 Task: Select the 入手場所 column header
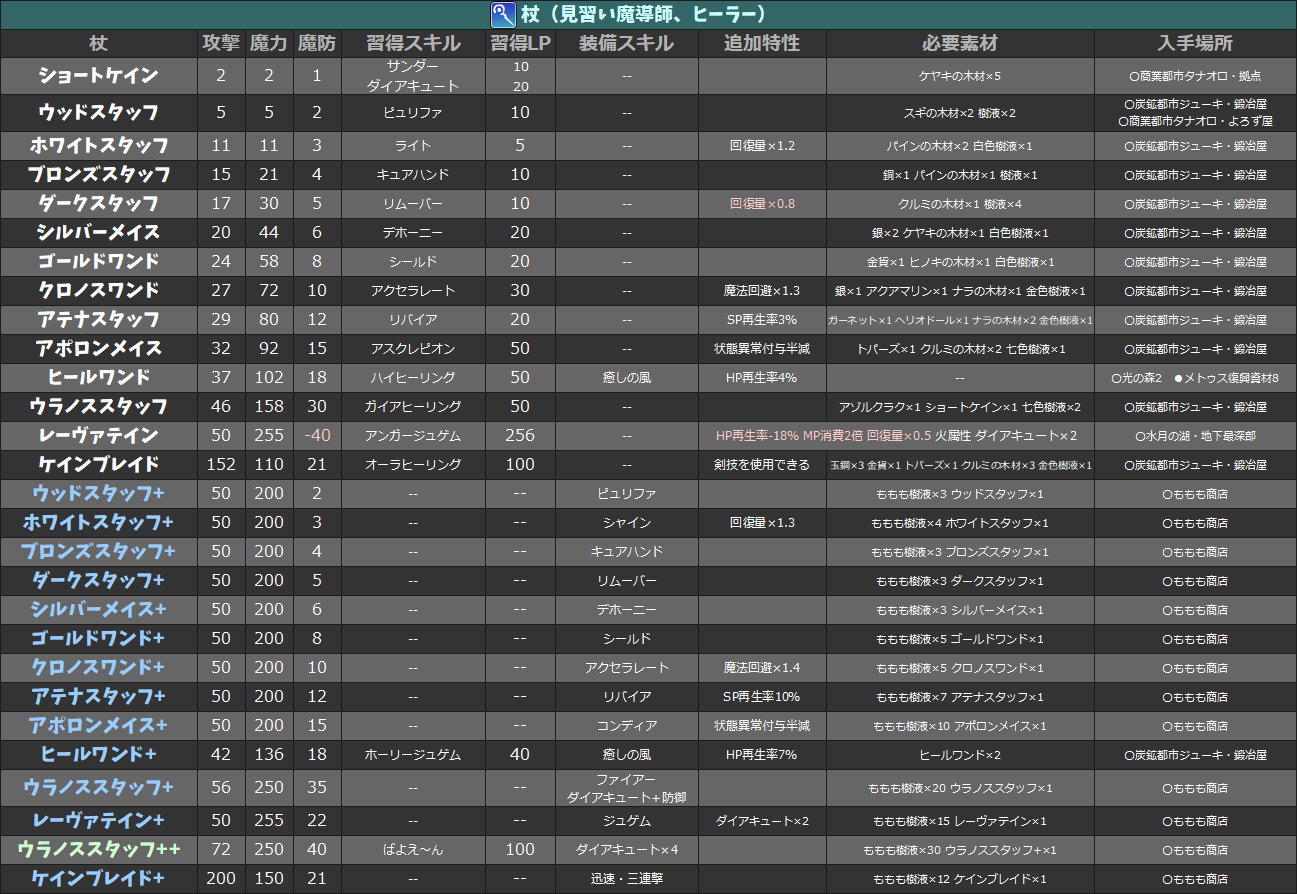click(x=1195, y=44)
